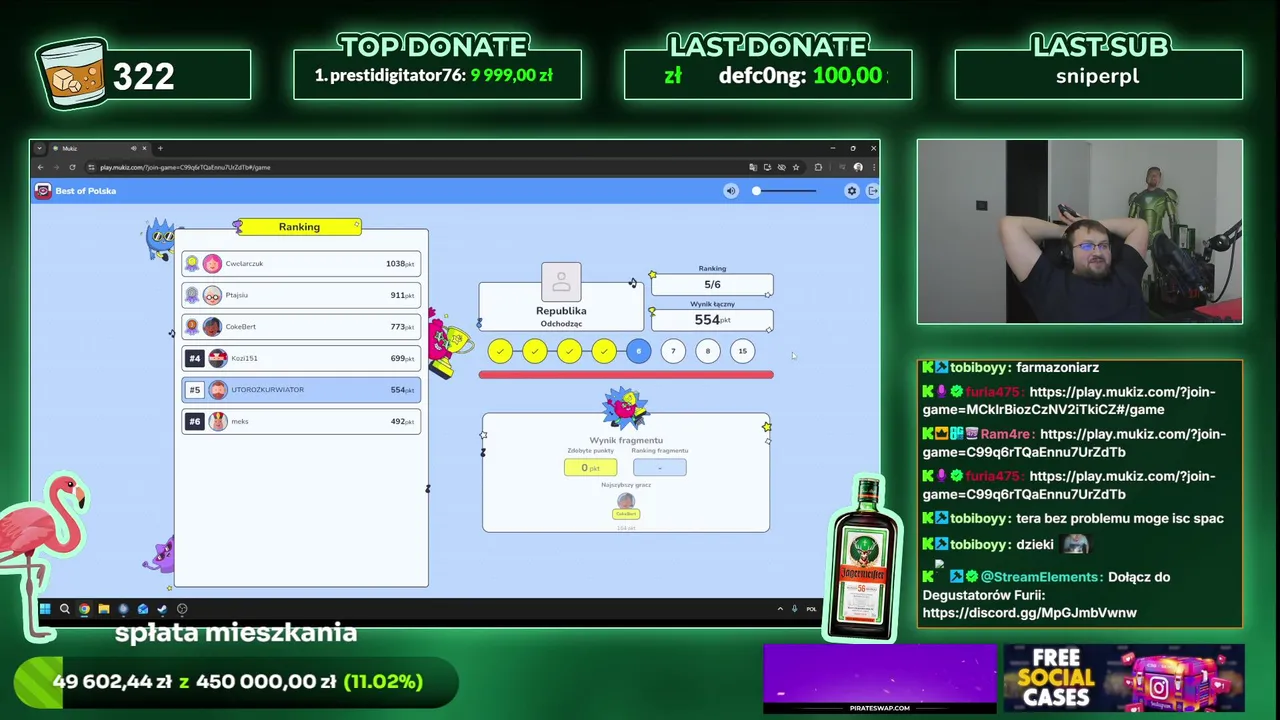Open Windows taskbar search
Viewport: 1280px width, 720px height.
[x=64, y=609]
